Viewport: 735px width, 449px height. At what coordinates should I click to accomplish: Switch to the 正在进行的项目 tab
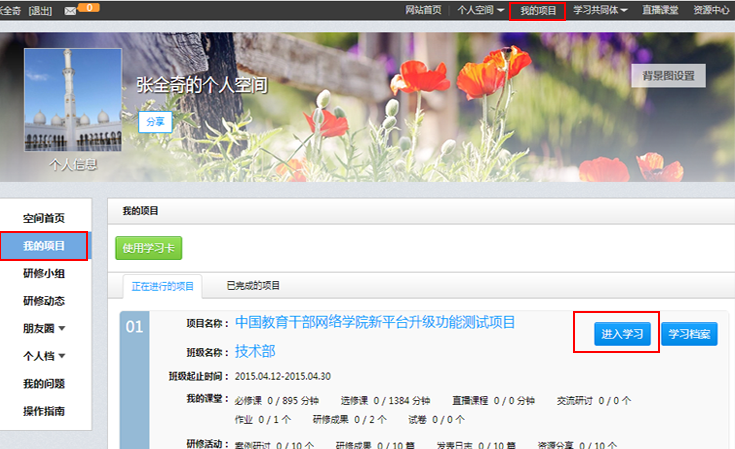point(162,286)
